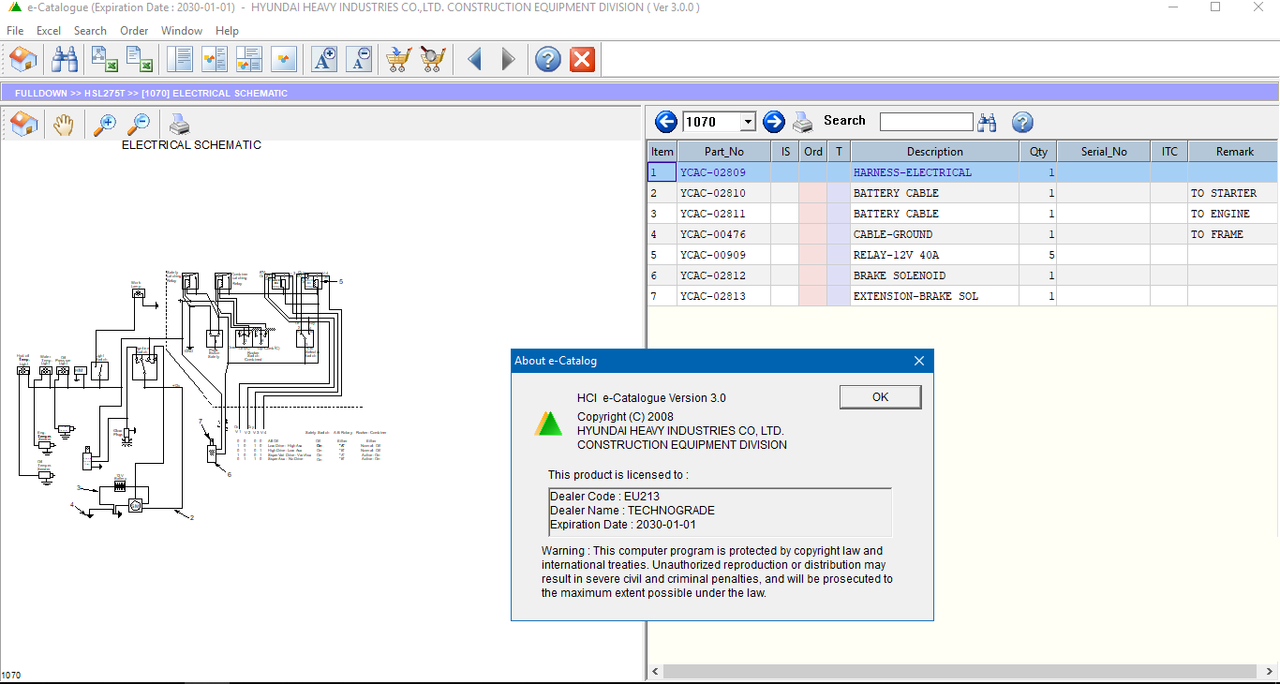Select part number YCAC-02813
Screen dimensions: 1280x684
tap(724, 296)
